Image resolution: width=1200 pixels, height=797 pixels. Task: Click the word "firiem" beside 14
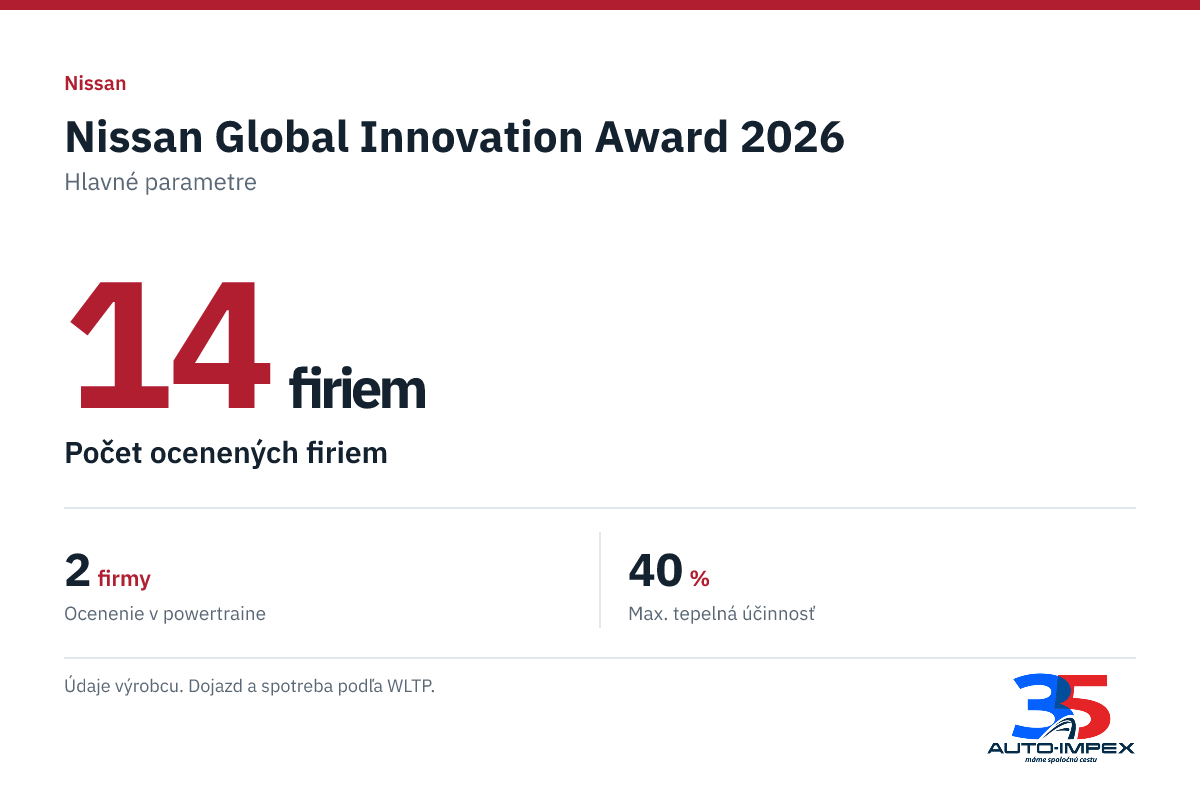[357, 388]
